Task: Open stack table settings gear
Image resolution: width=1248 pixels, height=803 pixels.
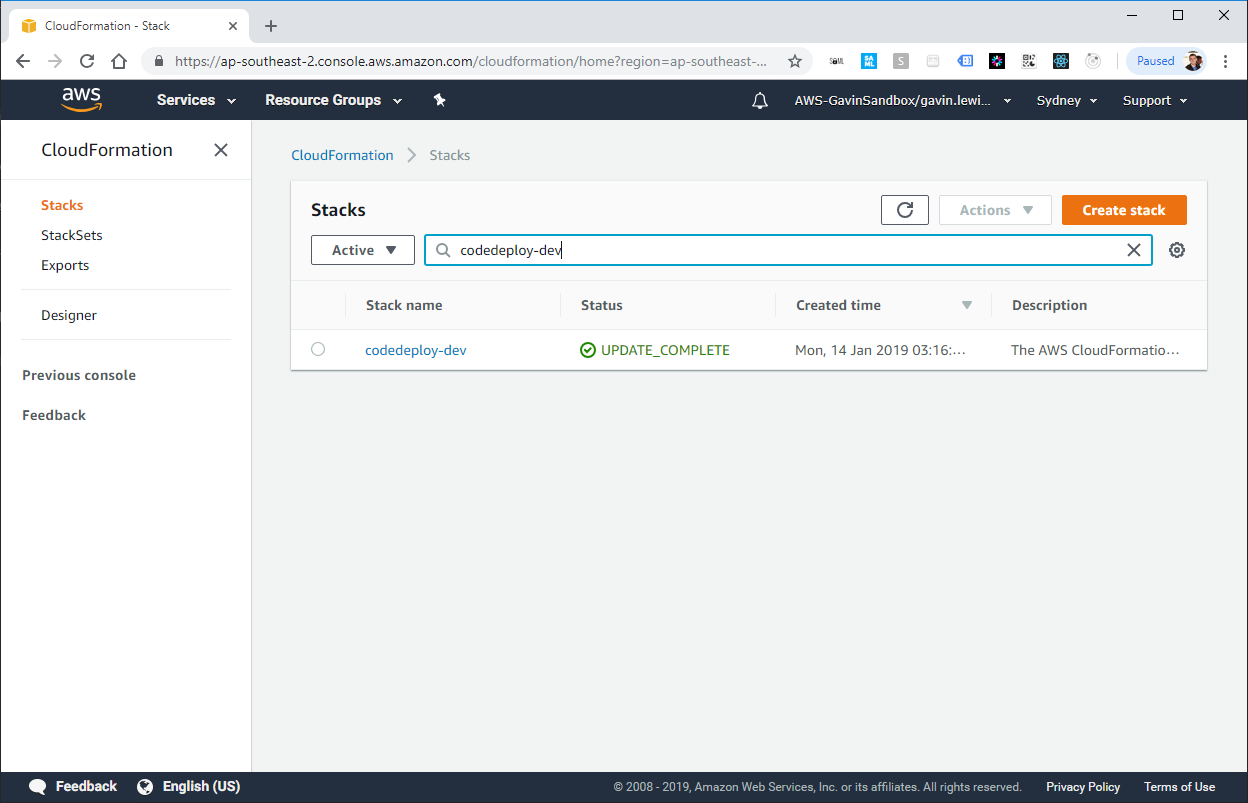Action: [1177, 250]
